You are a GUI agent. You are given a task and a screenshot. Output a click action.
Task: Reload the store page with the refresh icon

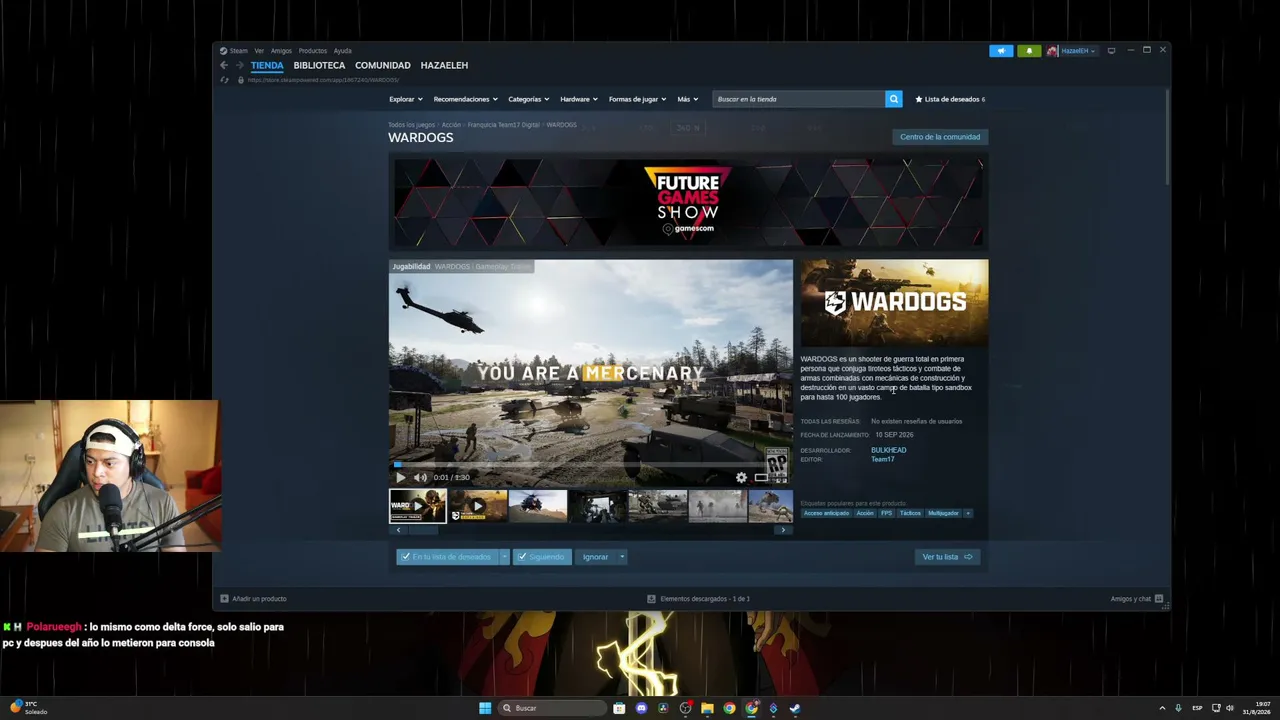[224, 80]
